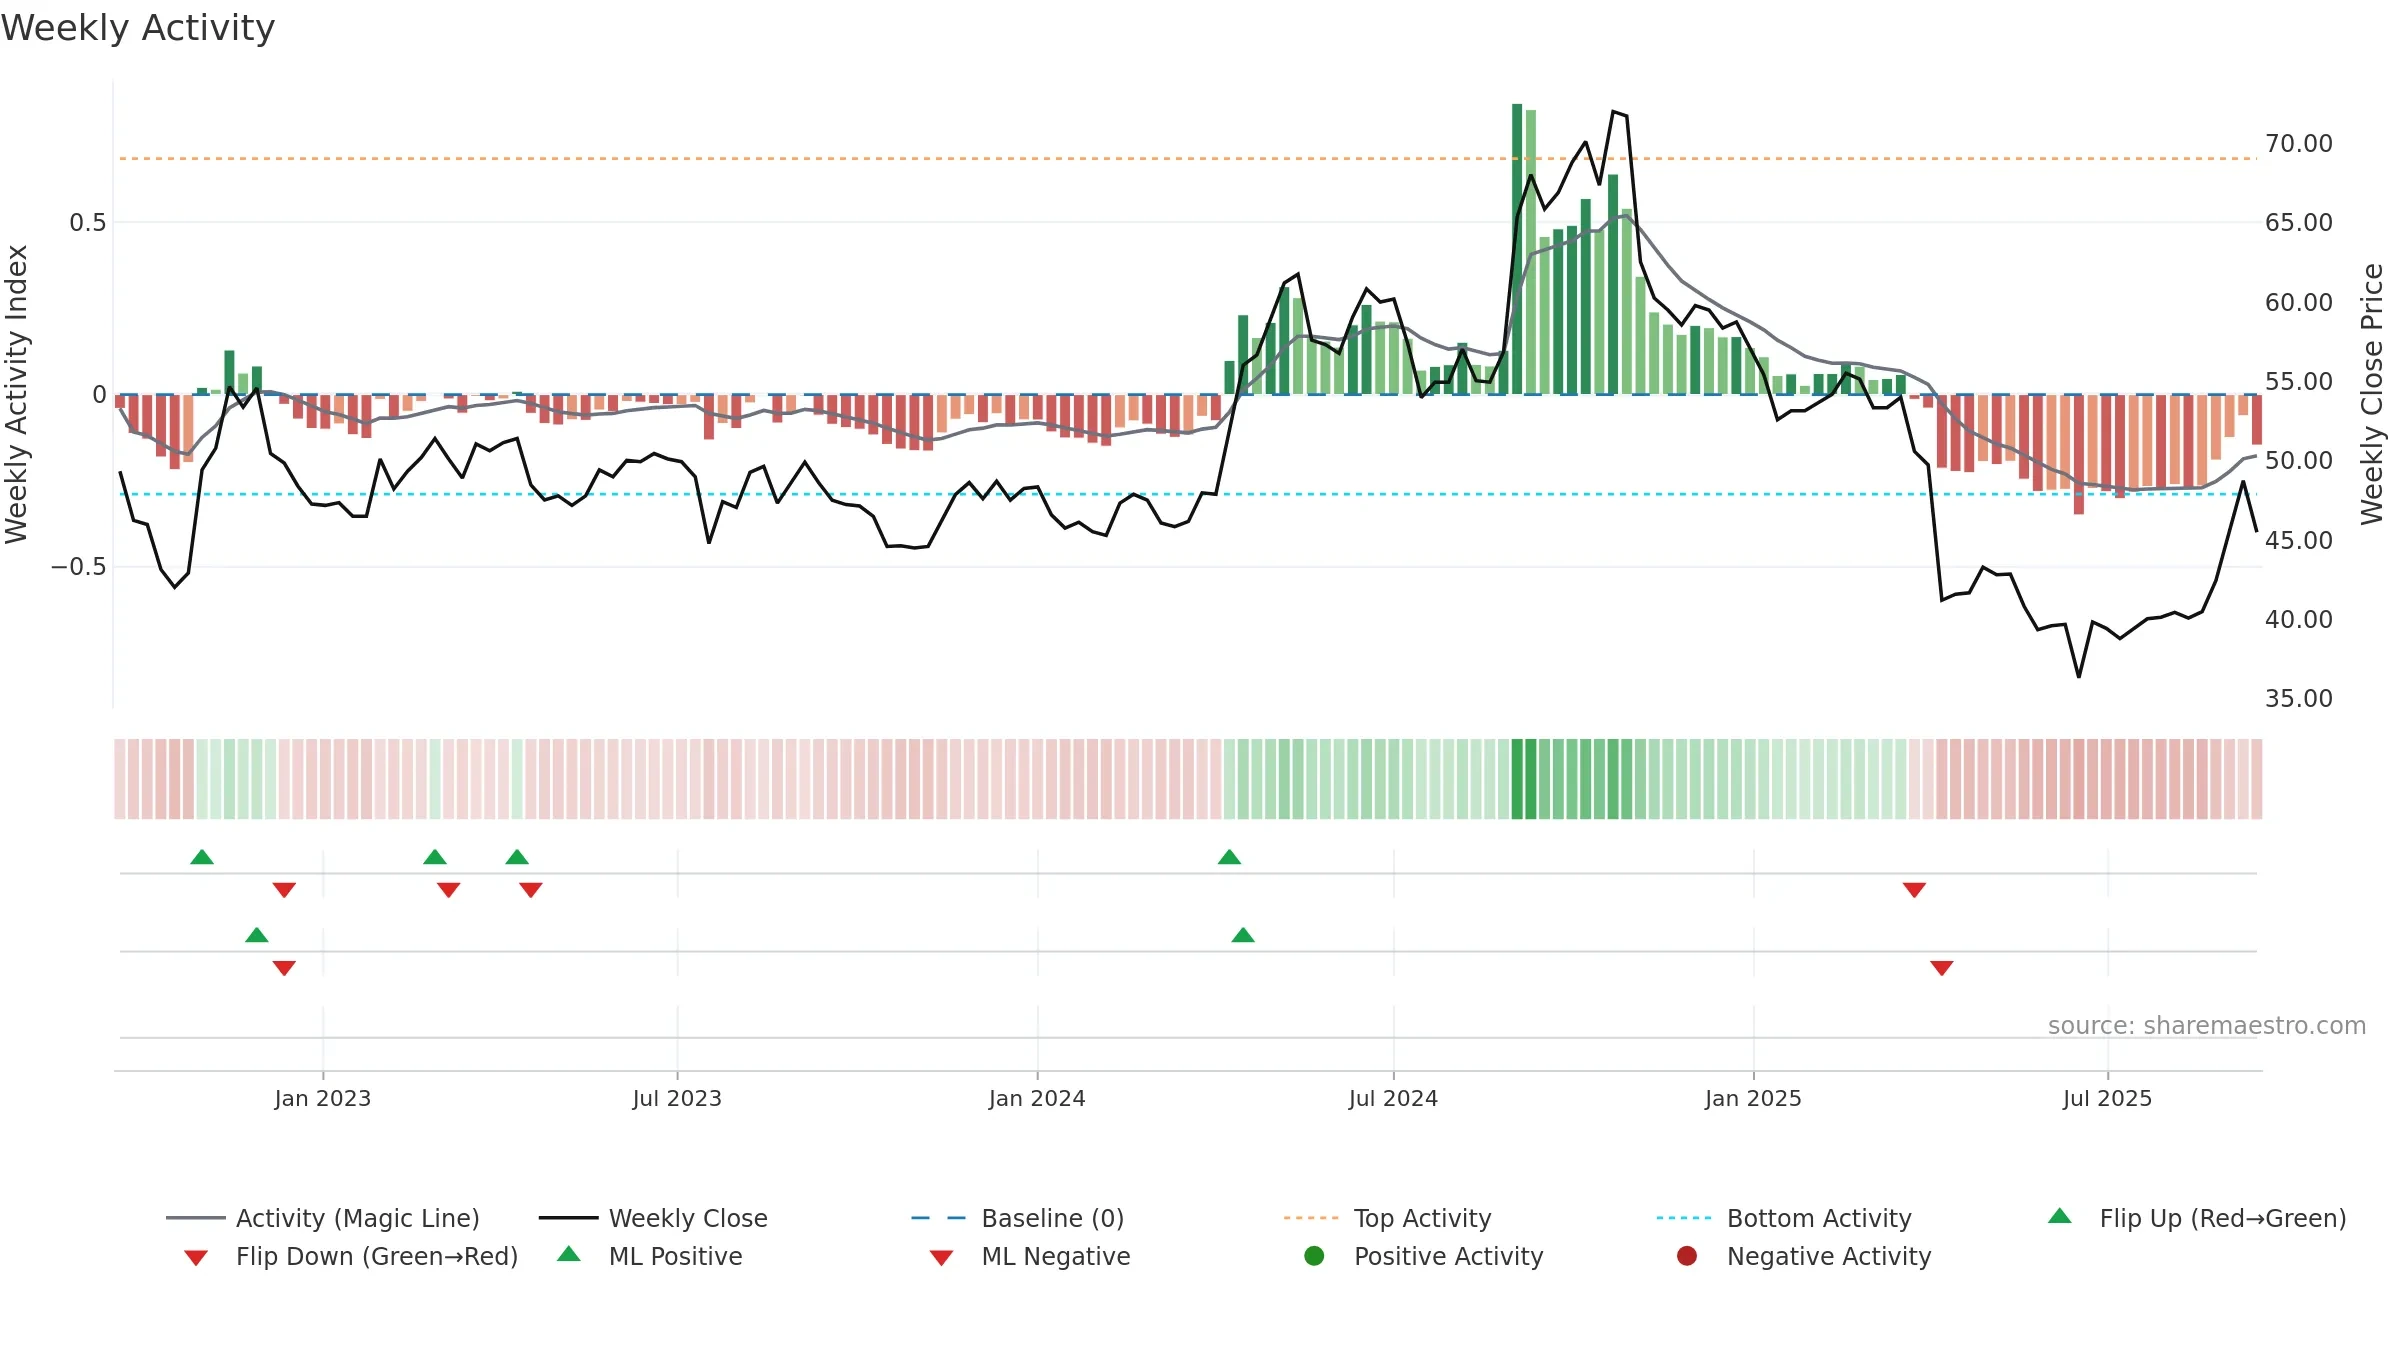The height and width of the screenshot is (1350, 2400).
Task: Toggle Flip Down (Green→Red) legend entry
Action: coord(351,1256)
